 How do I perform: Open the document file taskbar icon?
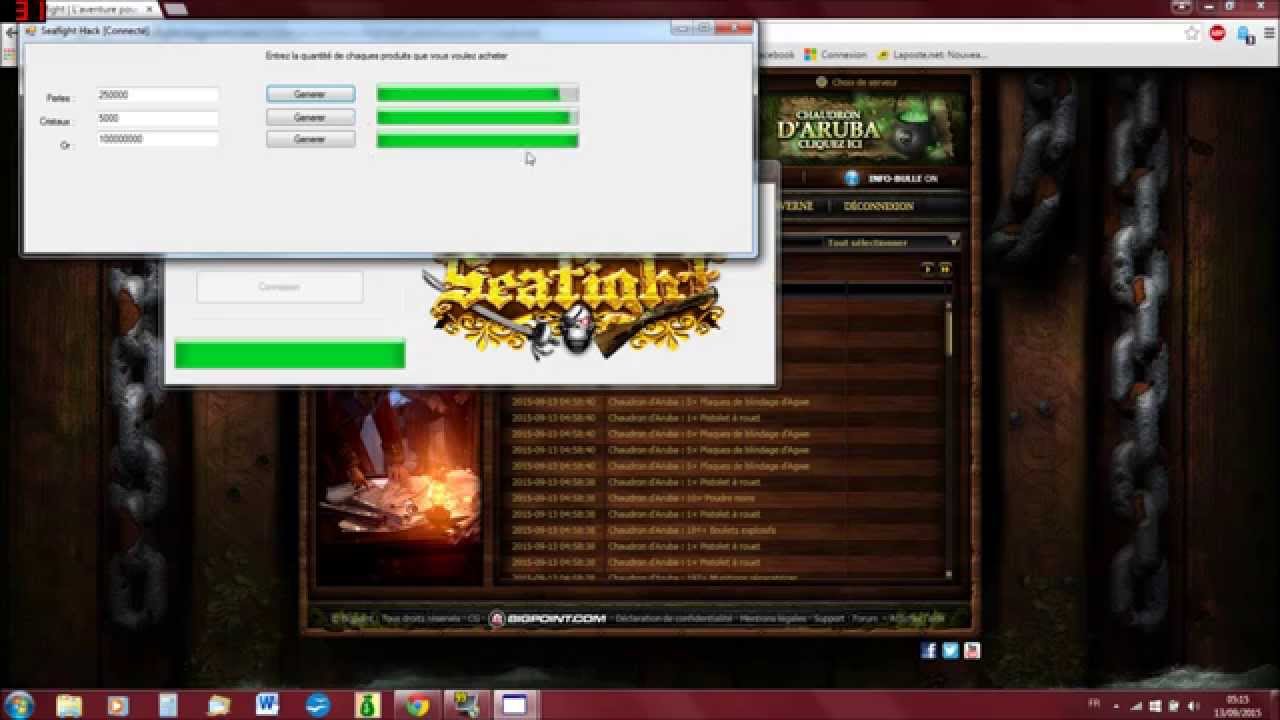click(x=167, y=705)
